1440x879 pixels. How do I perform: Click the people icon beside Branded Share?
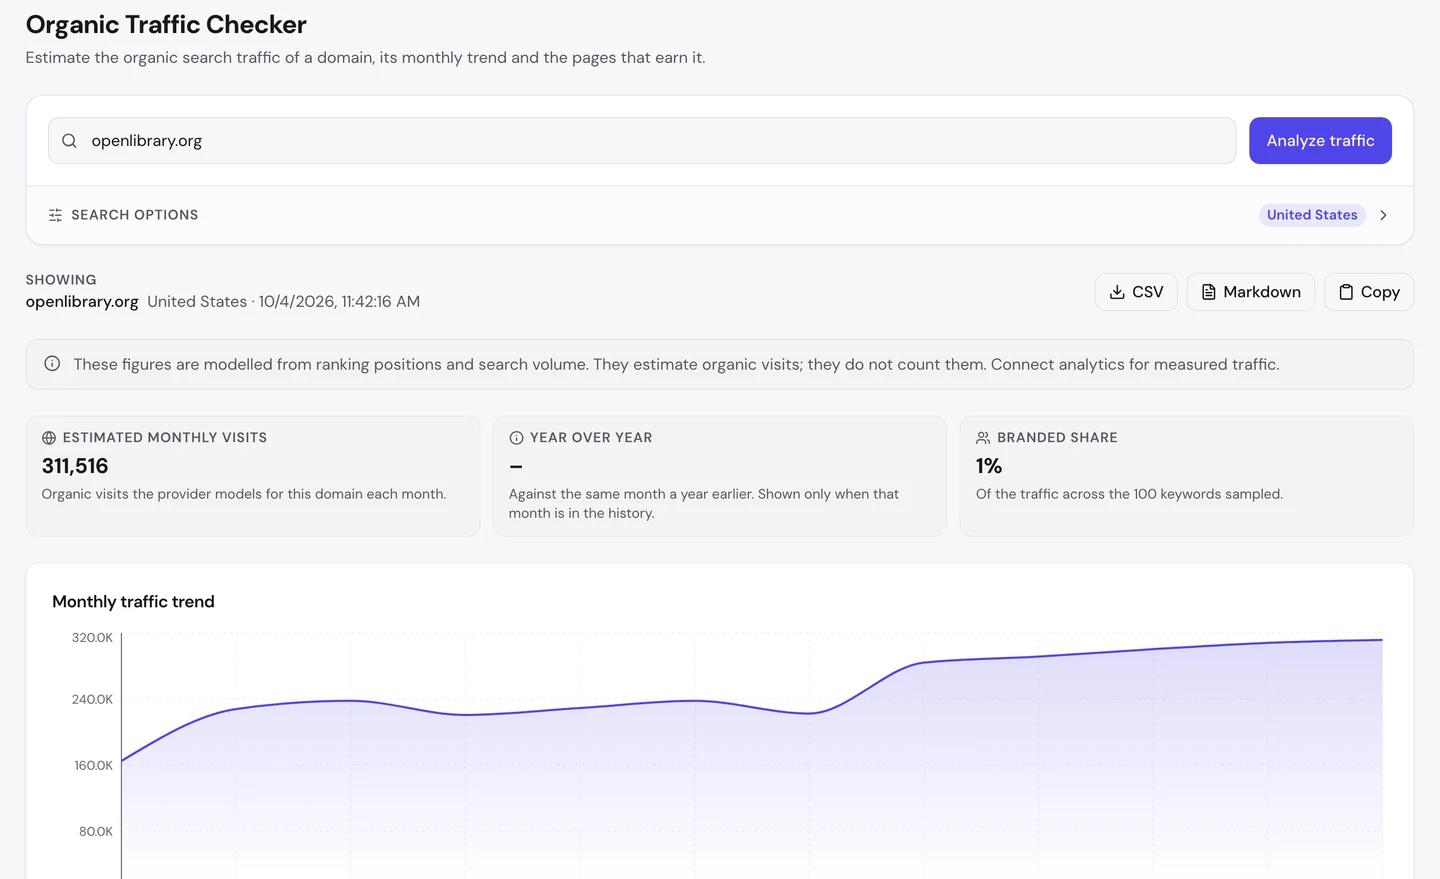coord(983,438)
